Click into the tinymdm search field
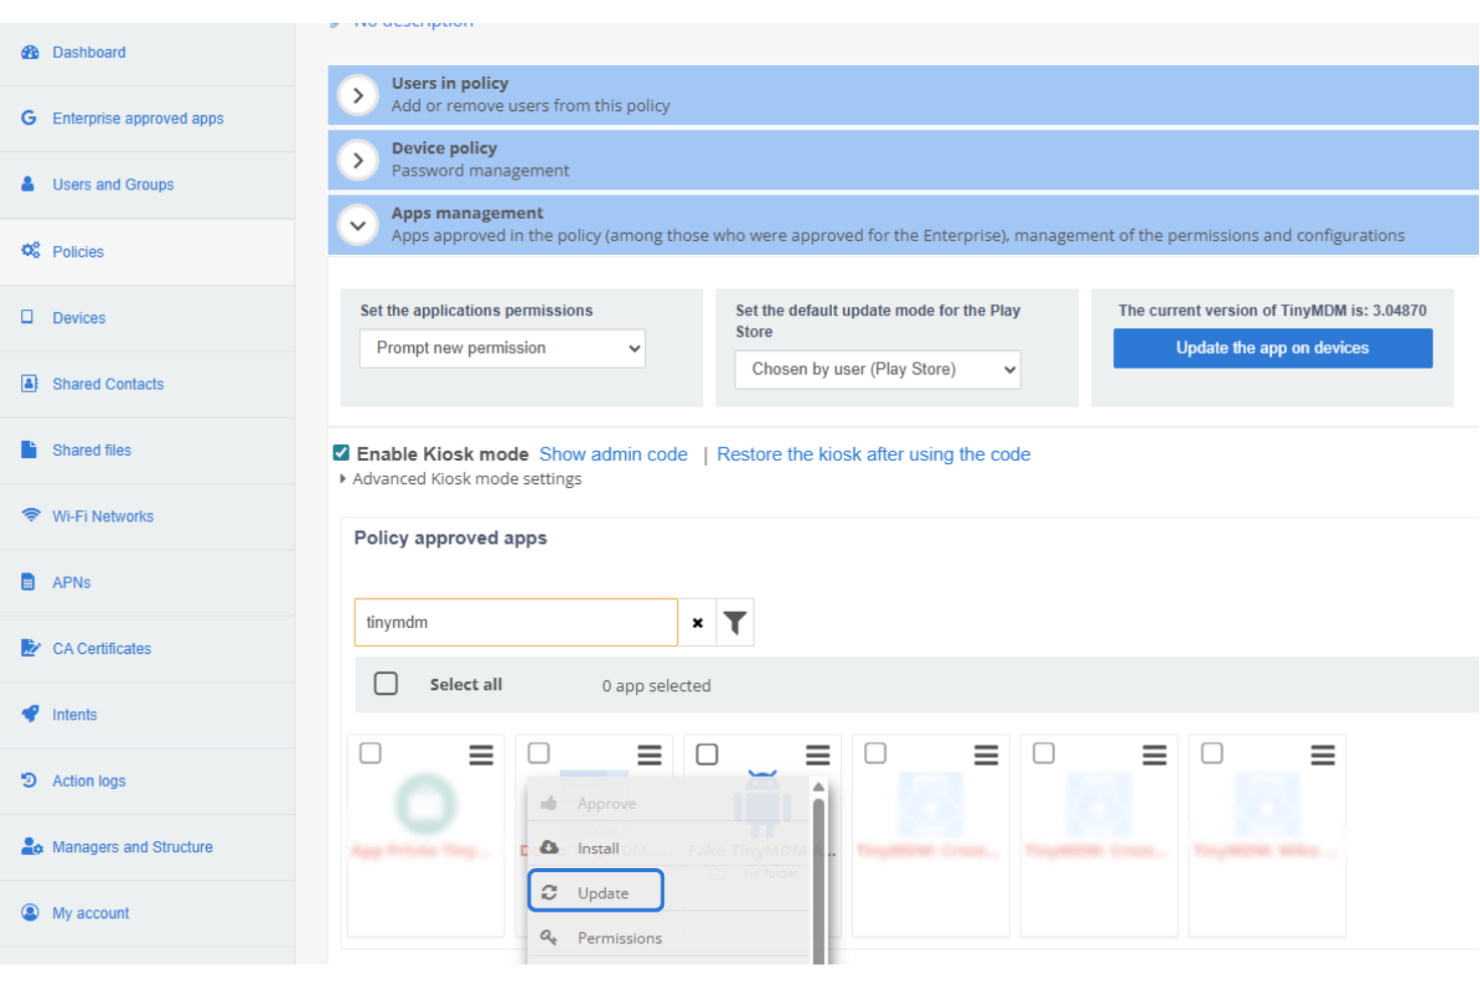 pyautogui.click(x=516, y=622)
